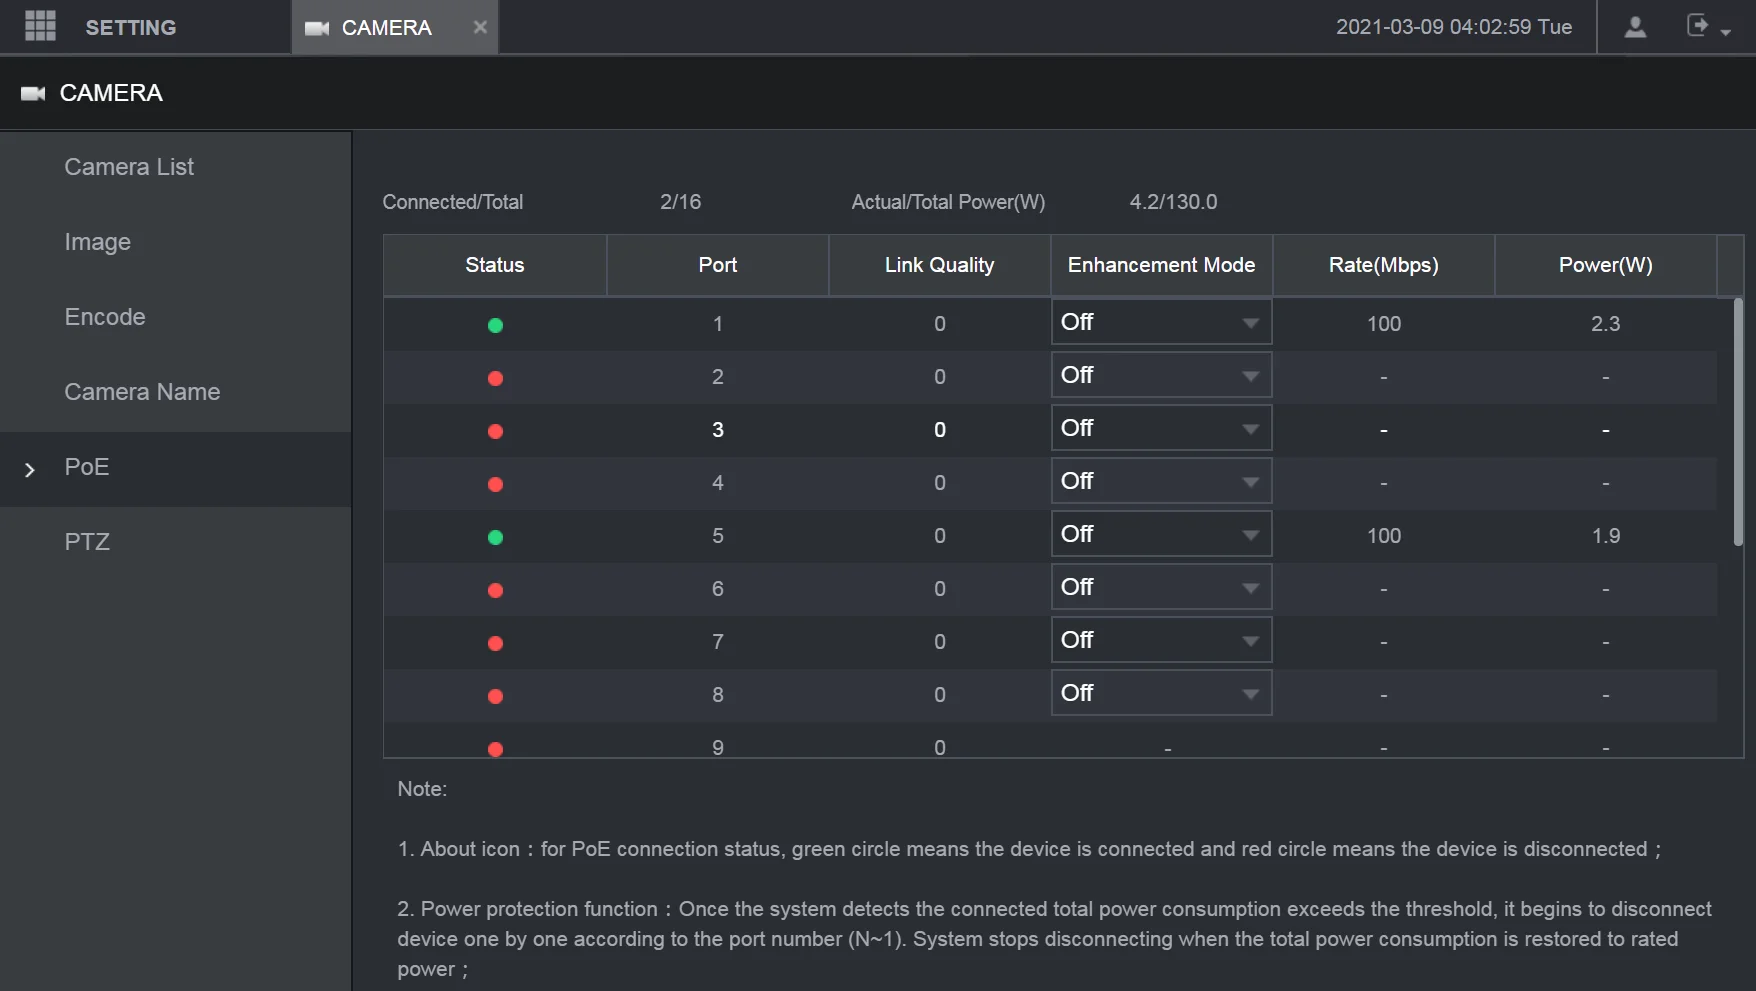
Task: Click the PoE table vertical scrollbar
Action: tap(1738, 422)
